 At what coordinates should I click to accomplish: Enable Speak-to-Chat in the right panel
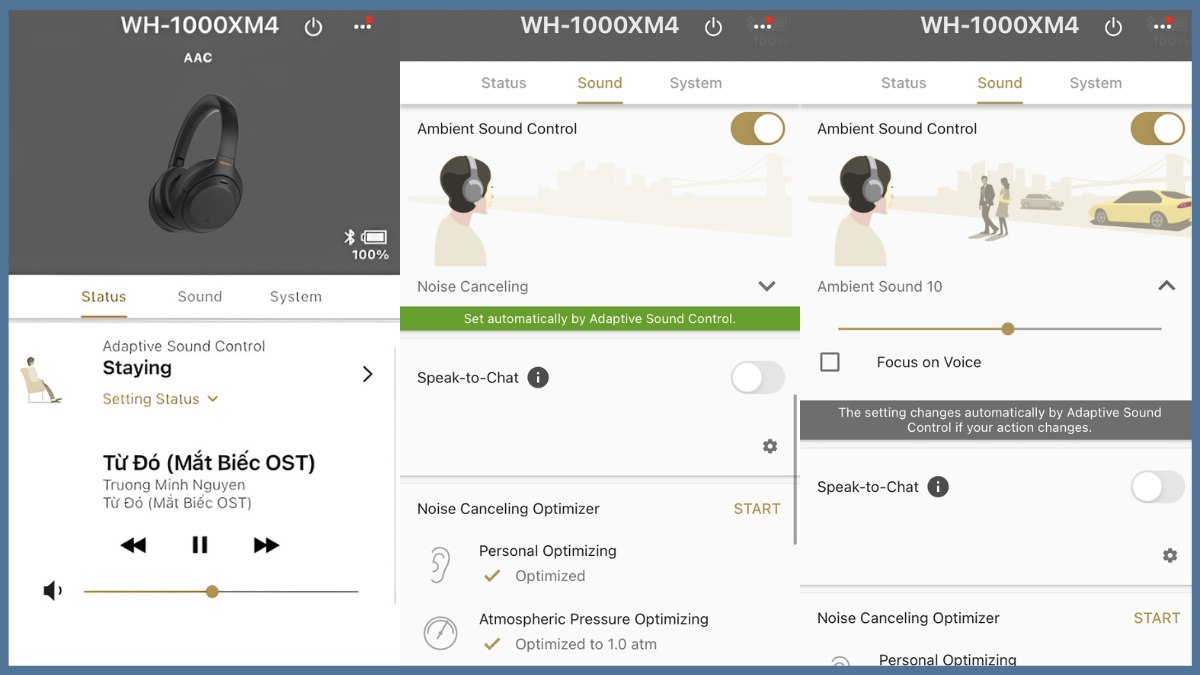(1158, 487)
